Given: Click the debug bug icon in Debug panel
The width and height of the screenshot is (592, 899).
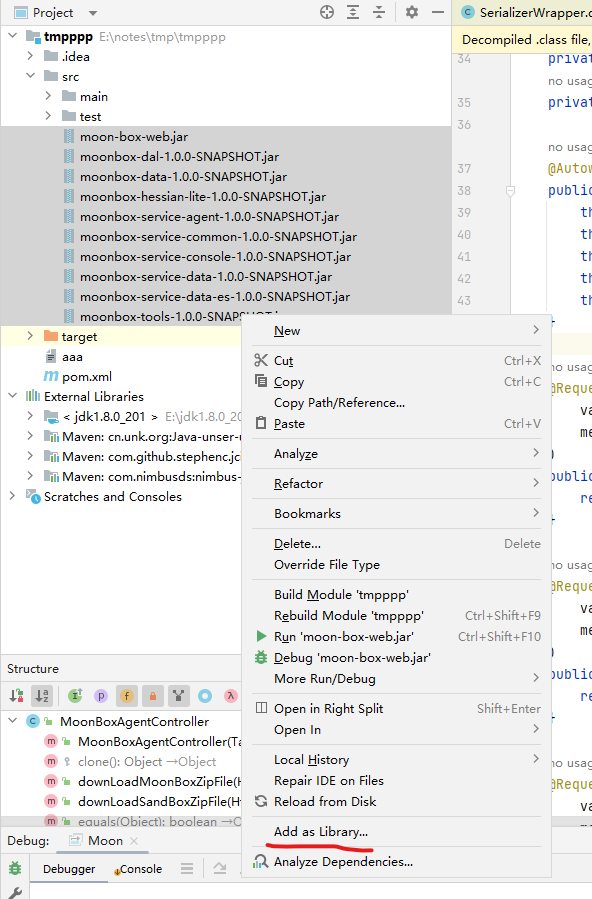Looking at the screenshot, I should click(15, 868).
